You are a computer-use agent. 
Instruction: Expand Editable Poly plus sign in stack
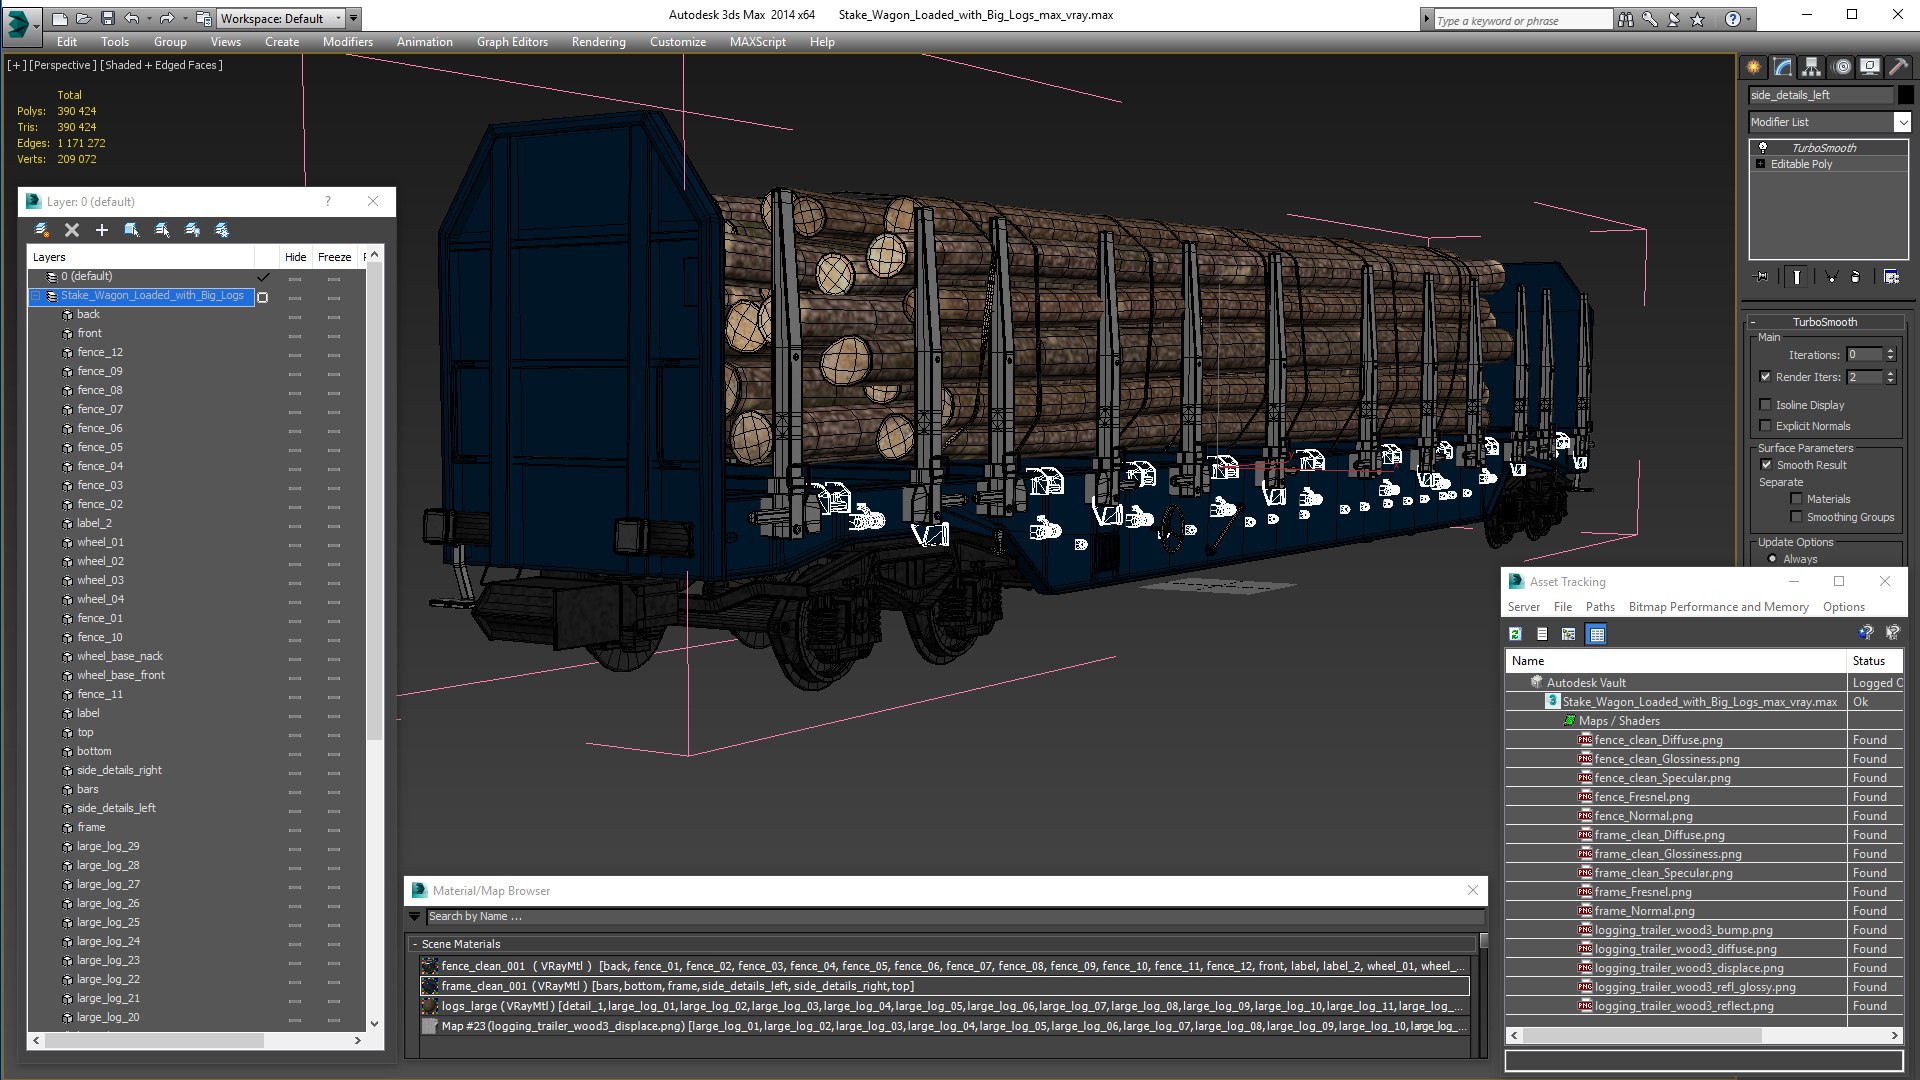pyautogui.click(x=1761, y=164)
